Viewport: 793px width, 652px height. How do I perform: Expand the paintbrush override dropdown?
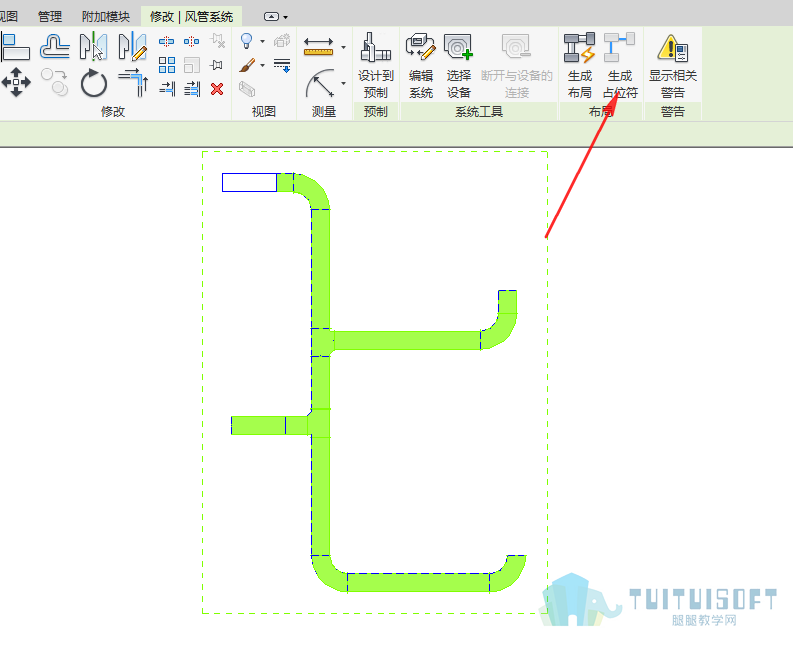(x=262, y=65)
